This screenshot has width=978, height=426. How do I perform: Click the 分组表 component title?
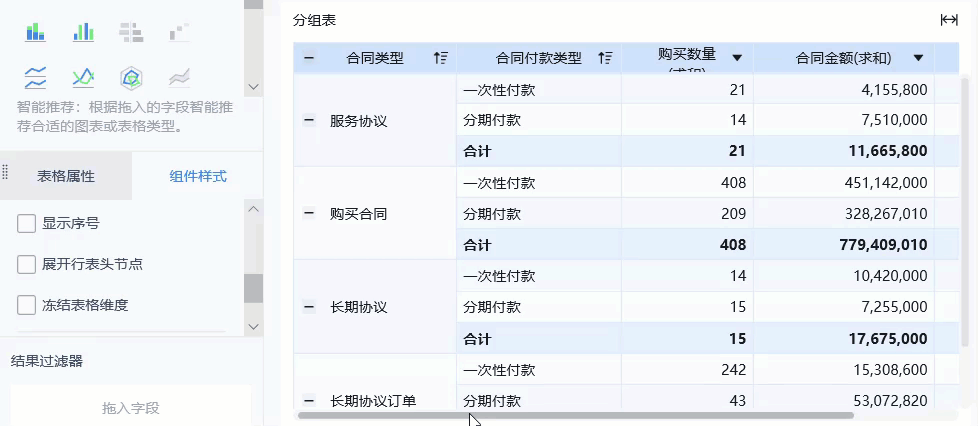[314, 21]
